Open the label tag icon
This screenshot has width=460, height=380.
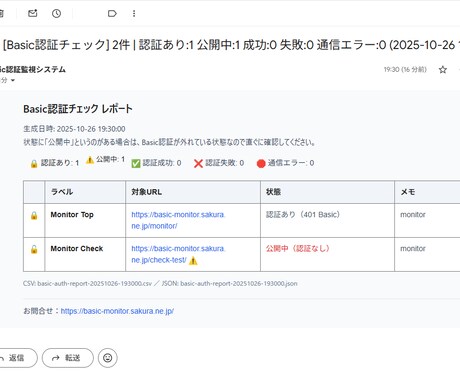click(112, 13)
